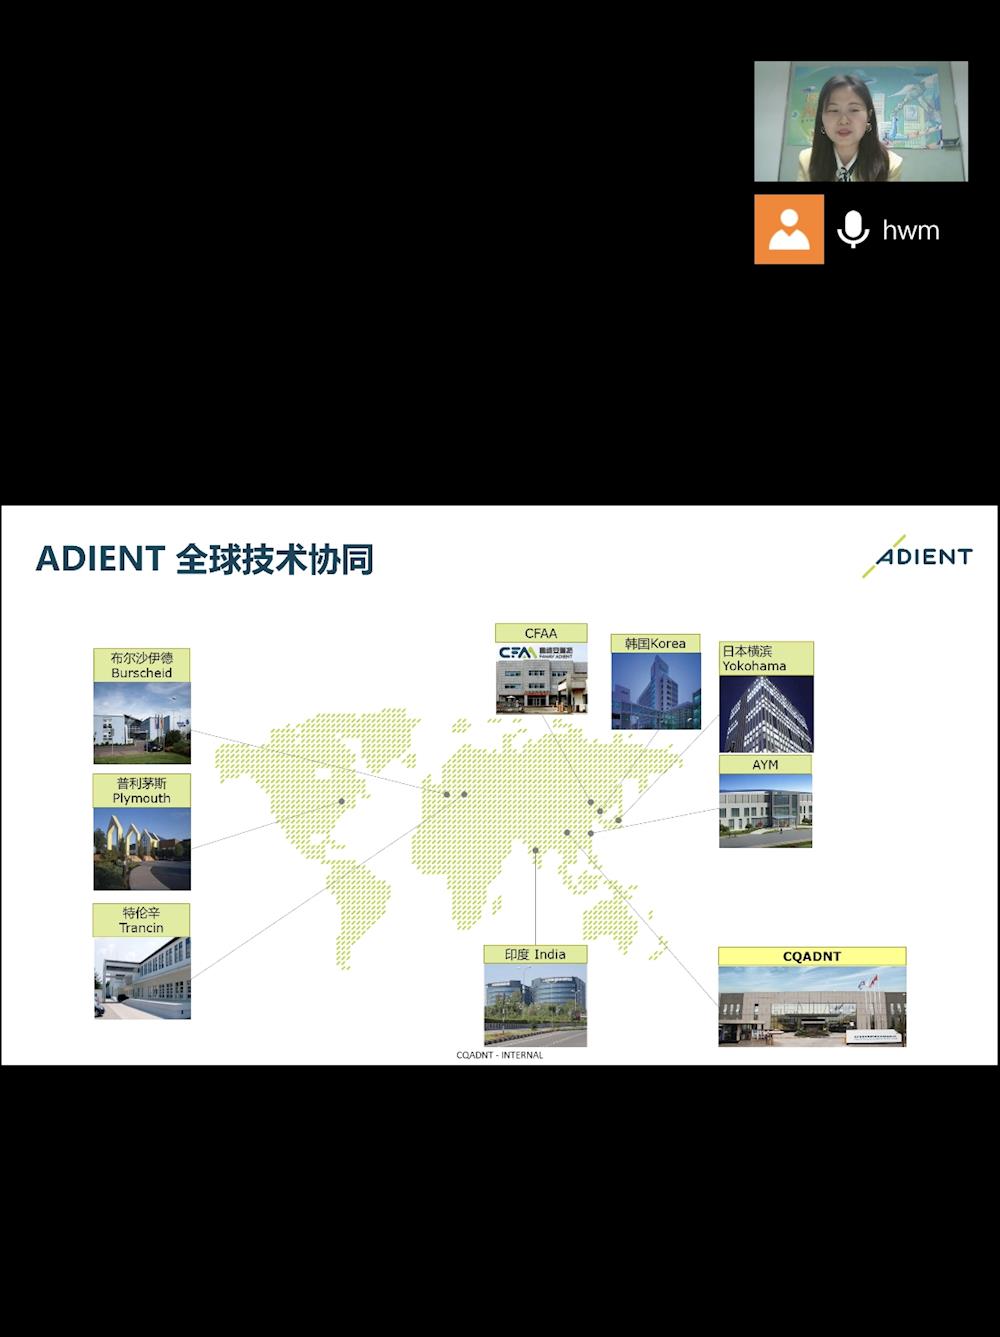
Task: Click the Korea office building photo
Action: pyautogui.click(x=655, y=691)
